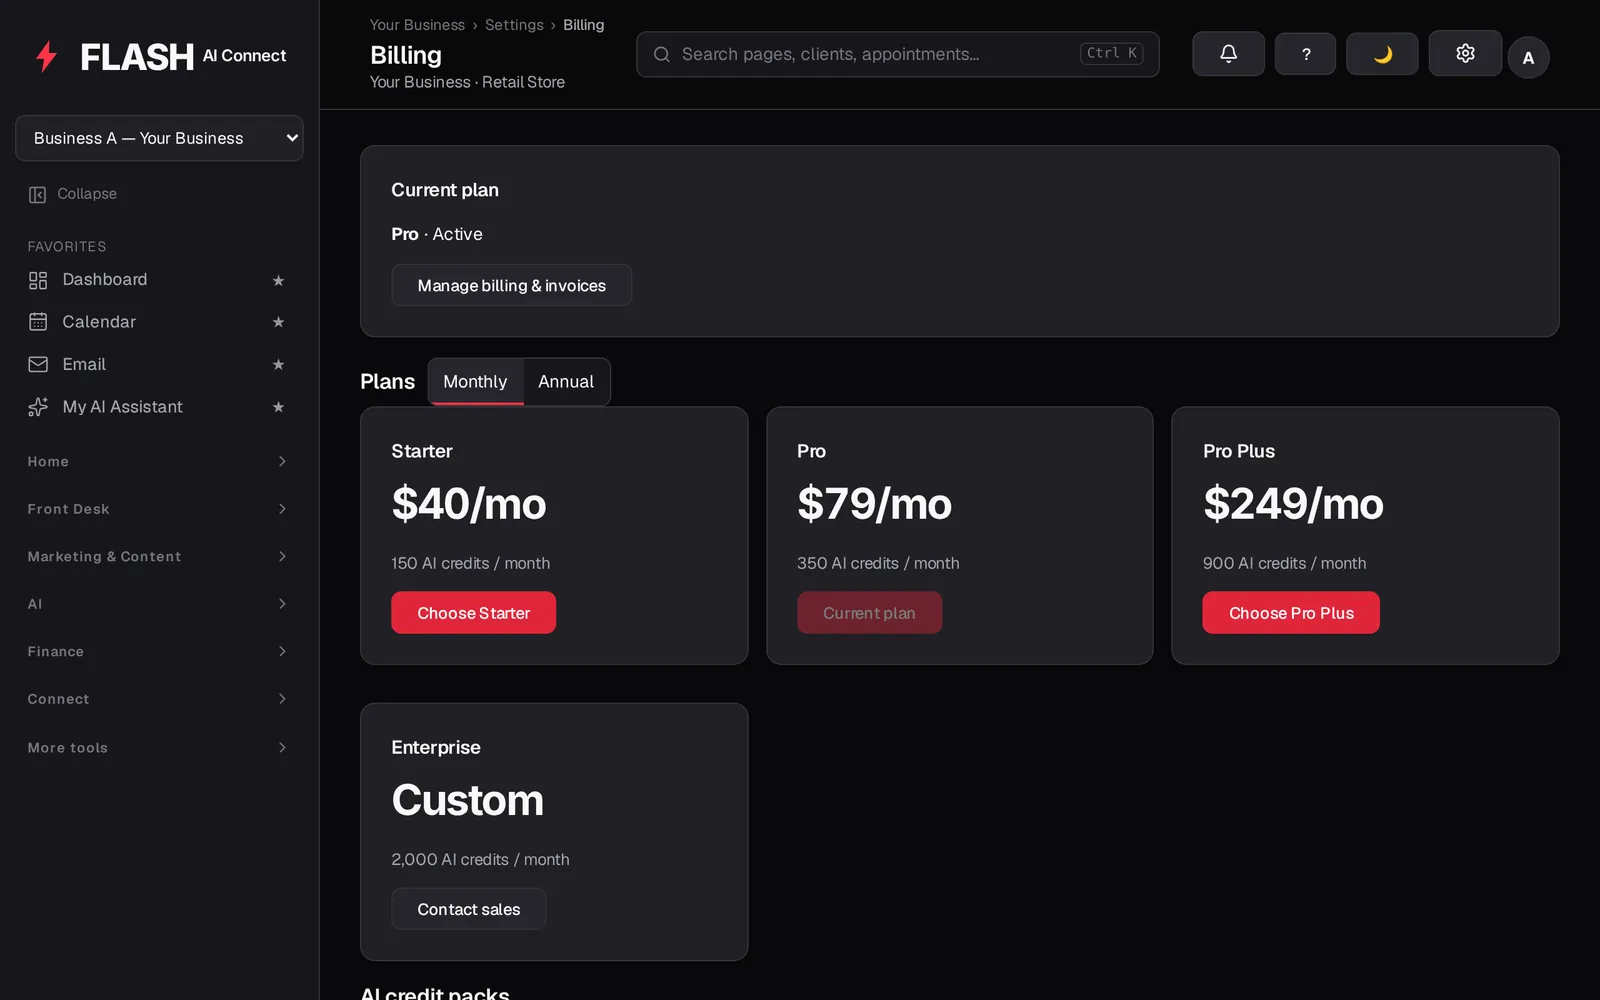
Task: Go to Your Business breadcrumb
Action: (417, 25)
